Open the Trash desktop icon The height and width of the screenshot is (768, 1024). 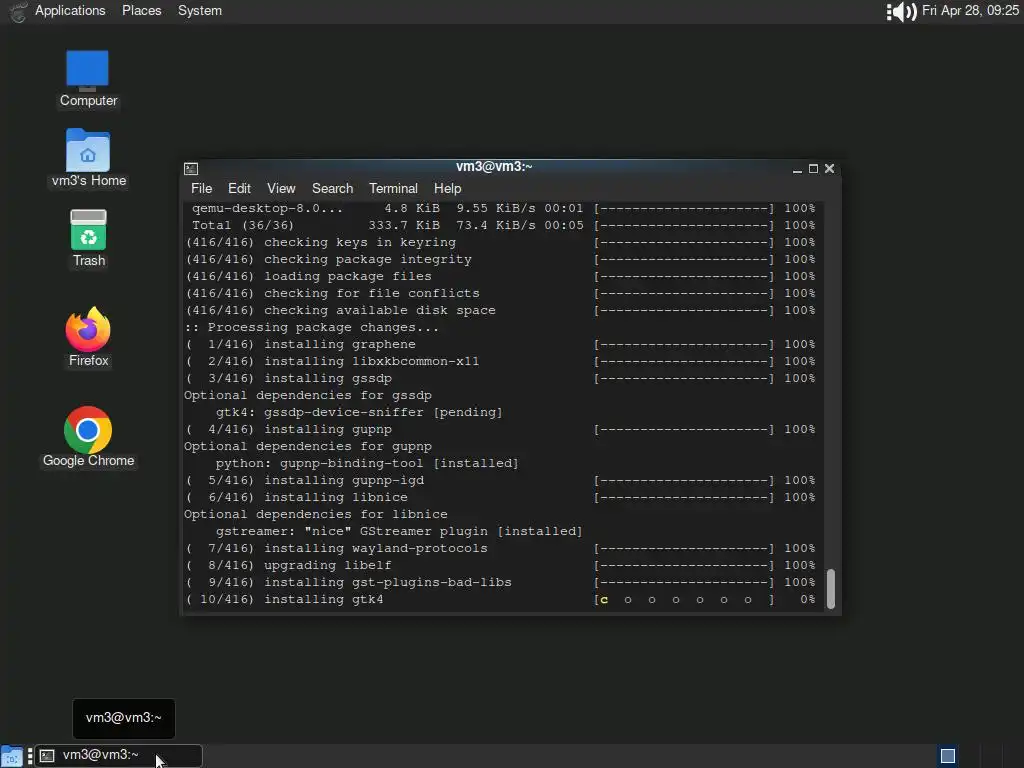coord(88,238)
